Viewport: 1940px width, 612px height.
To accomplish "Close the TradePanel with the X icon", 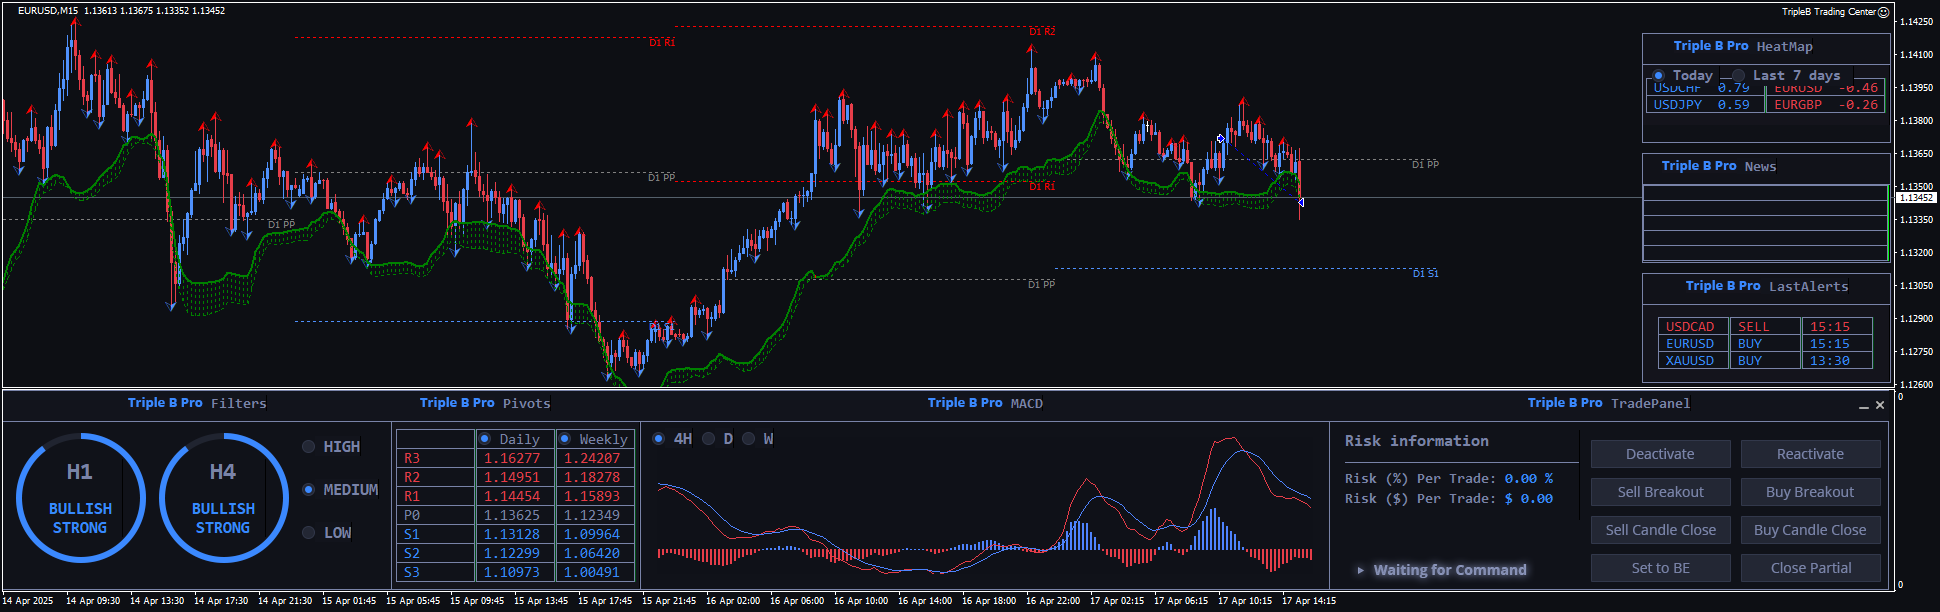I will tap(1880, 405).
